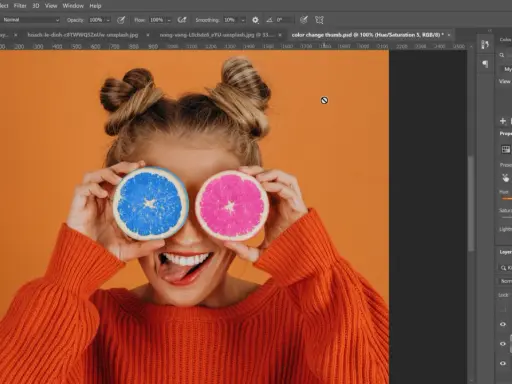
Task: Hide the topmost layer via its eye icon
Action: (503, 324)
